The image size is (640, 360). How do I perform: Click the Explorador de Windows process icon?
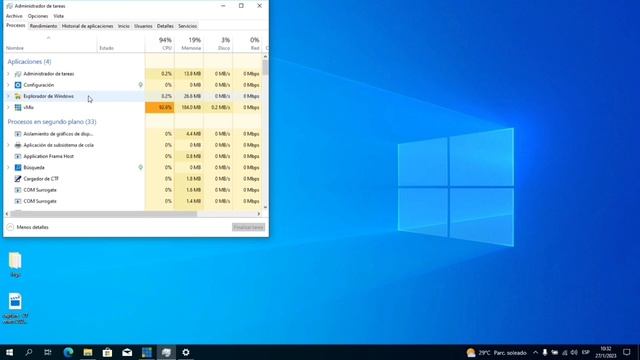point(18,96)
